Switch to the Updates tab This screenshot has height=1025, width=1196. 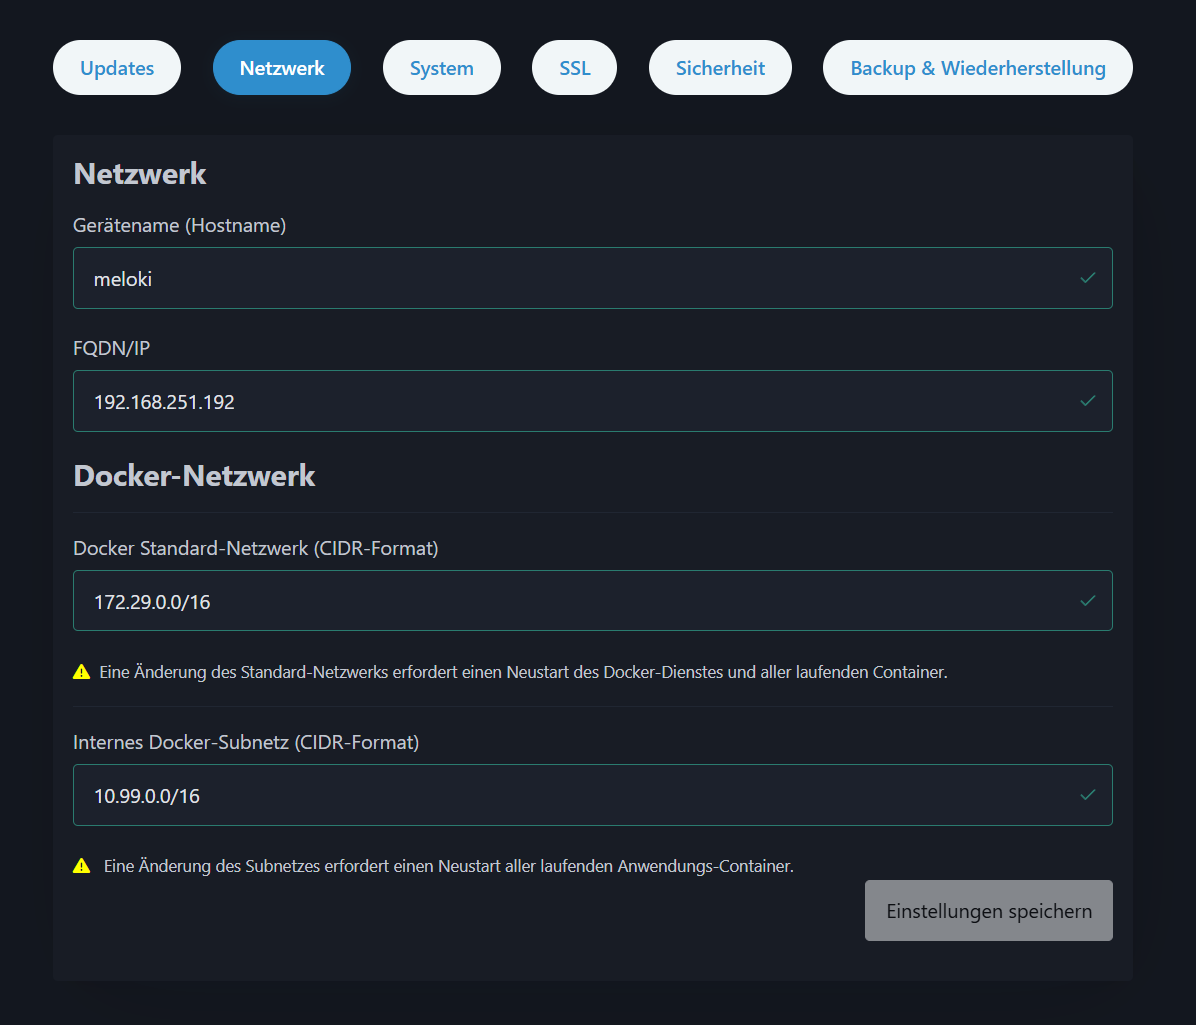point(116,67)
